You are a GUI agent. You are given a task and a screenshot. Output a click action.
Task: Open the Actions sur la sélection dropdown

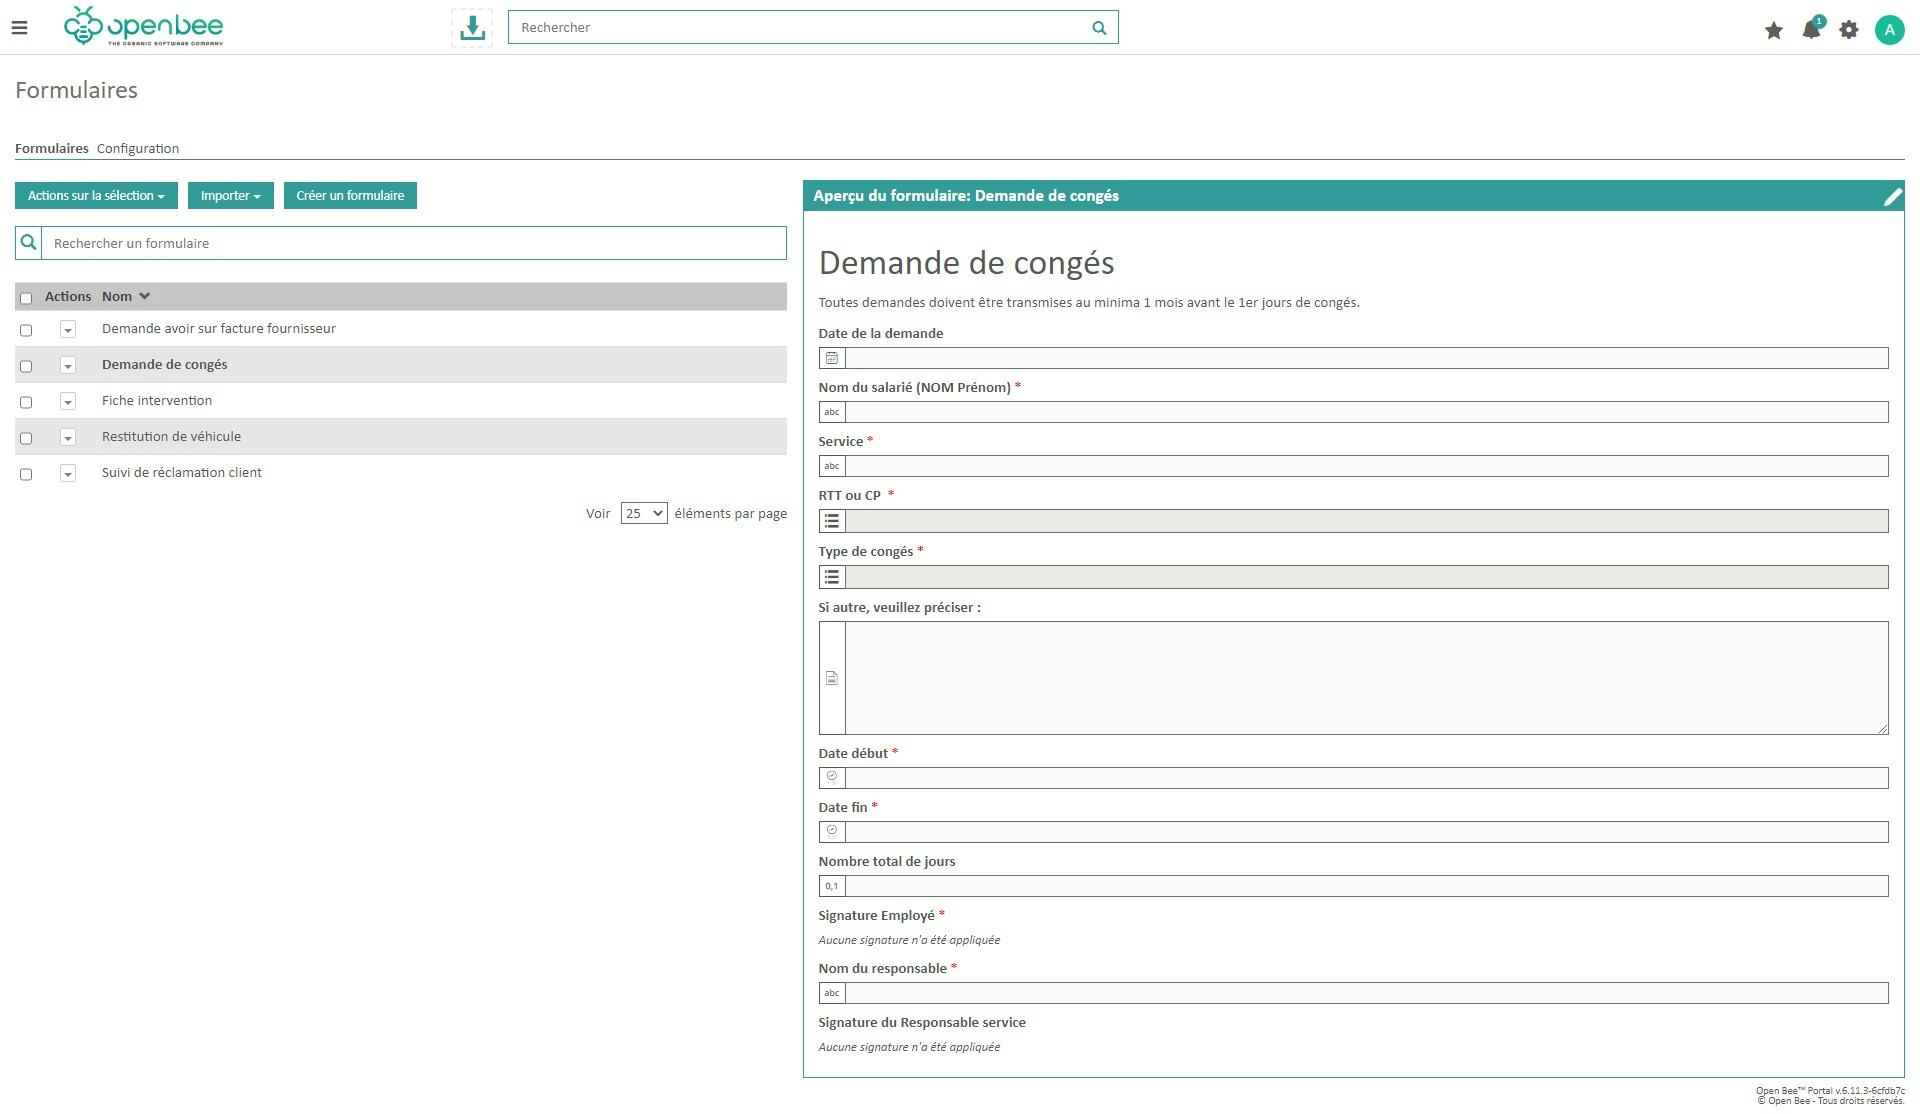(x=95, y=195)
